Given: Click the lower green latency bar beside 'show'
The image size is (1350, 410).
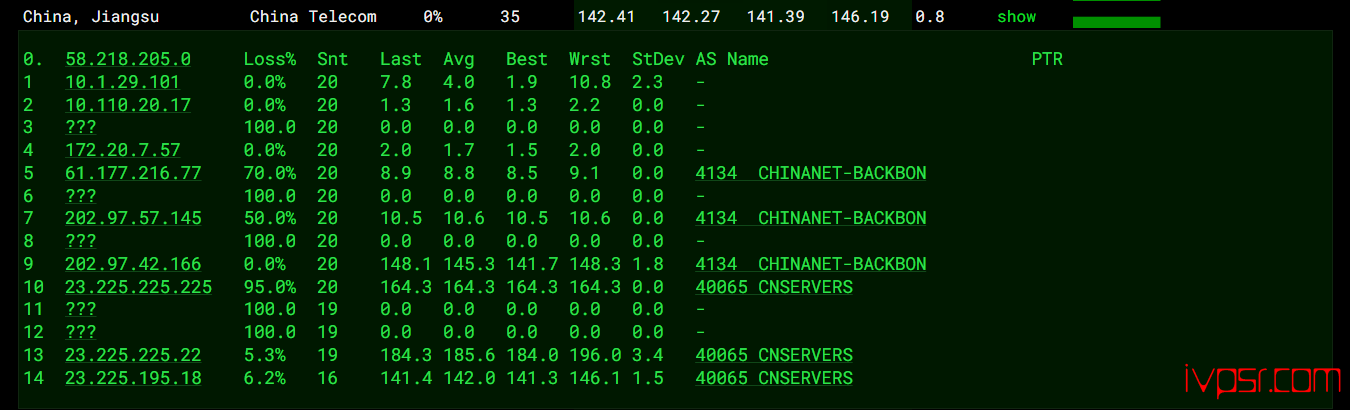Looking at the screenshot, I should pyautogui.click(x=1116, y=22).
